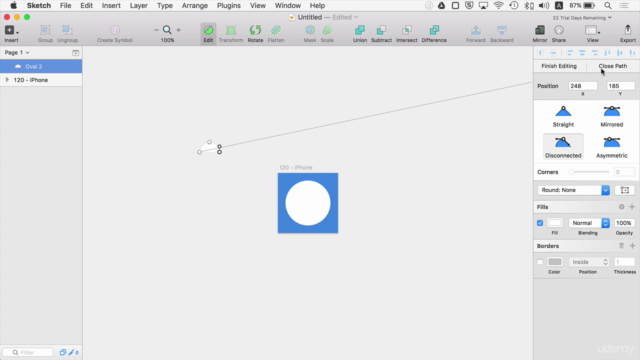Viewport: 640px width, 360px height.
Task: Open the Blending Normal dropdown
Action: [589, 223]
